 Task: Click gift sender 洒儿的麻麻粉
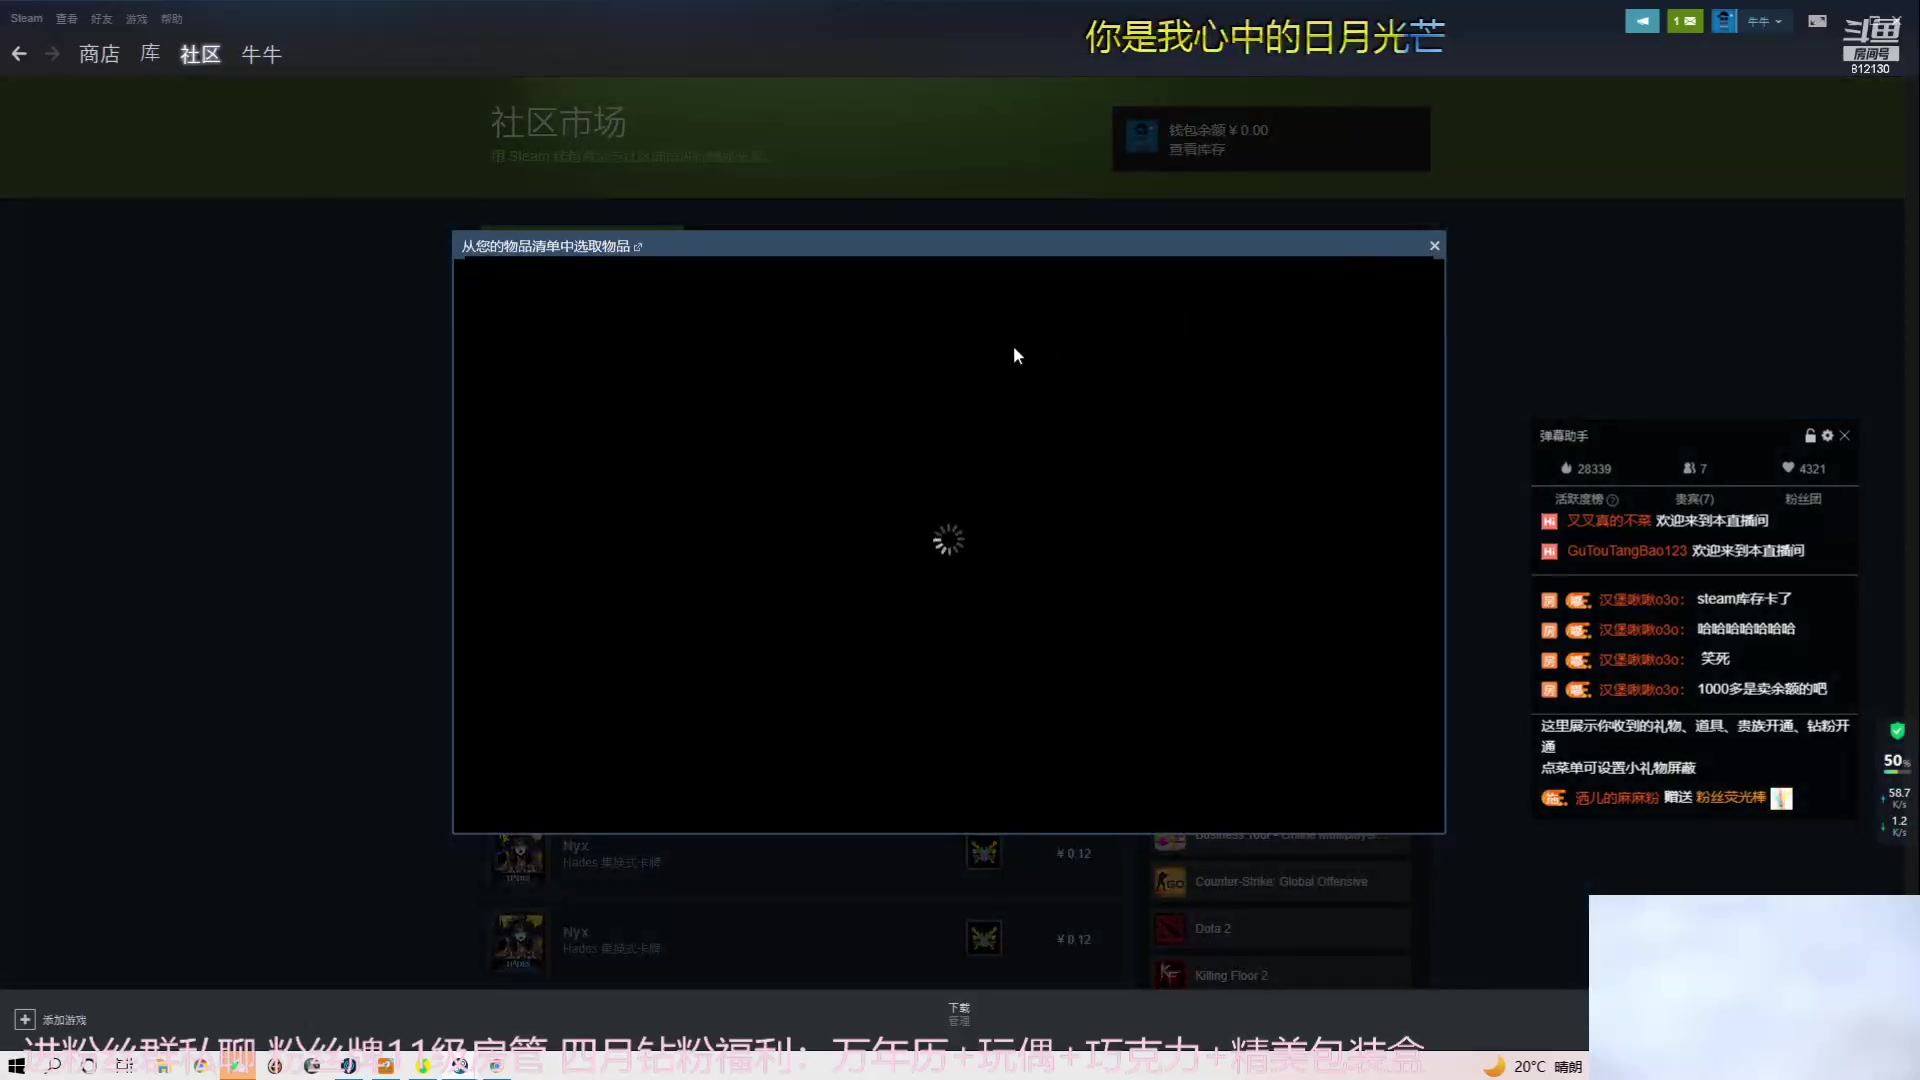(1616, 798)
